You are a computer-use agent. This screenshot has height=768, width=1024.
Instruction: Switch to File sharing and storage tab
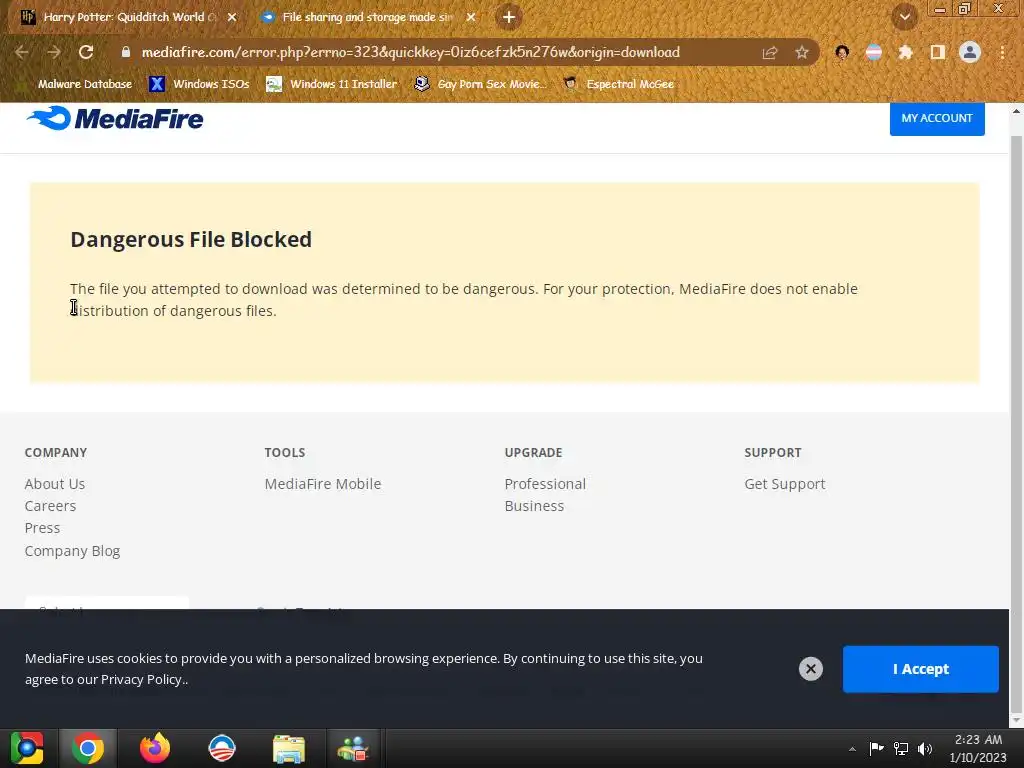coord(366,17)
